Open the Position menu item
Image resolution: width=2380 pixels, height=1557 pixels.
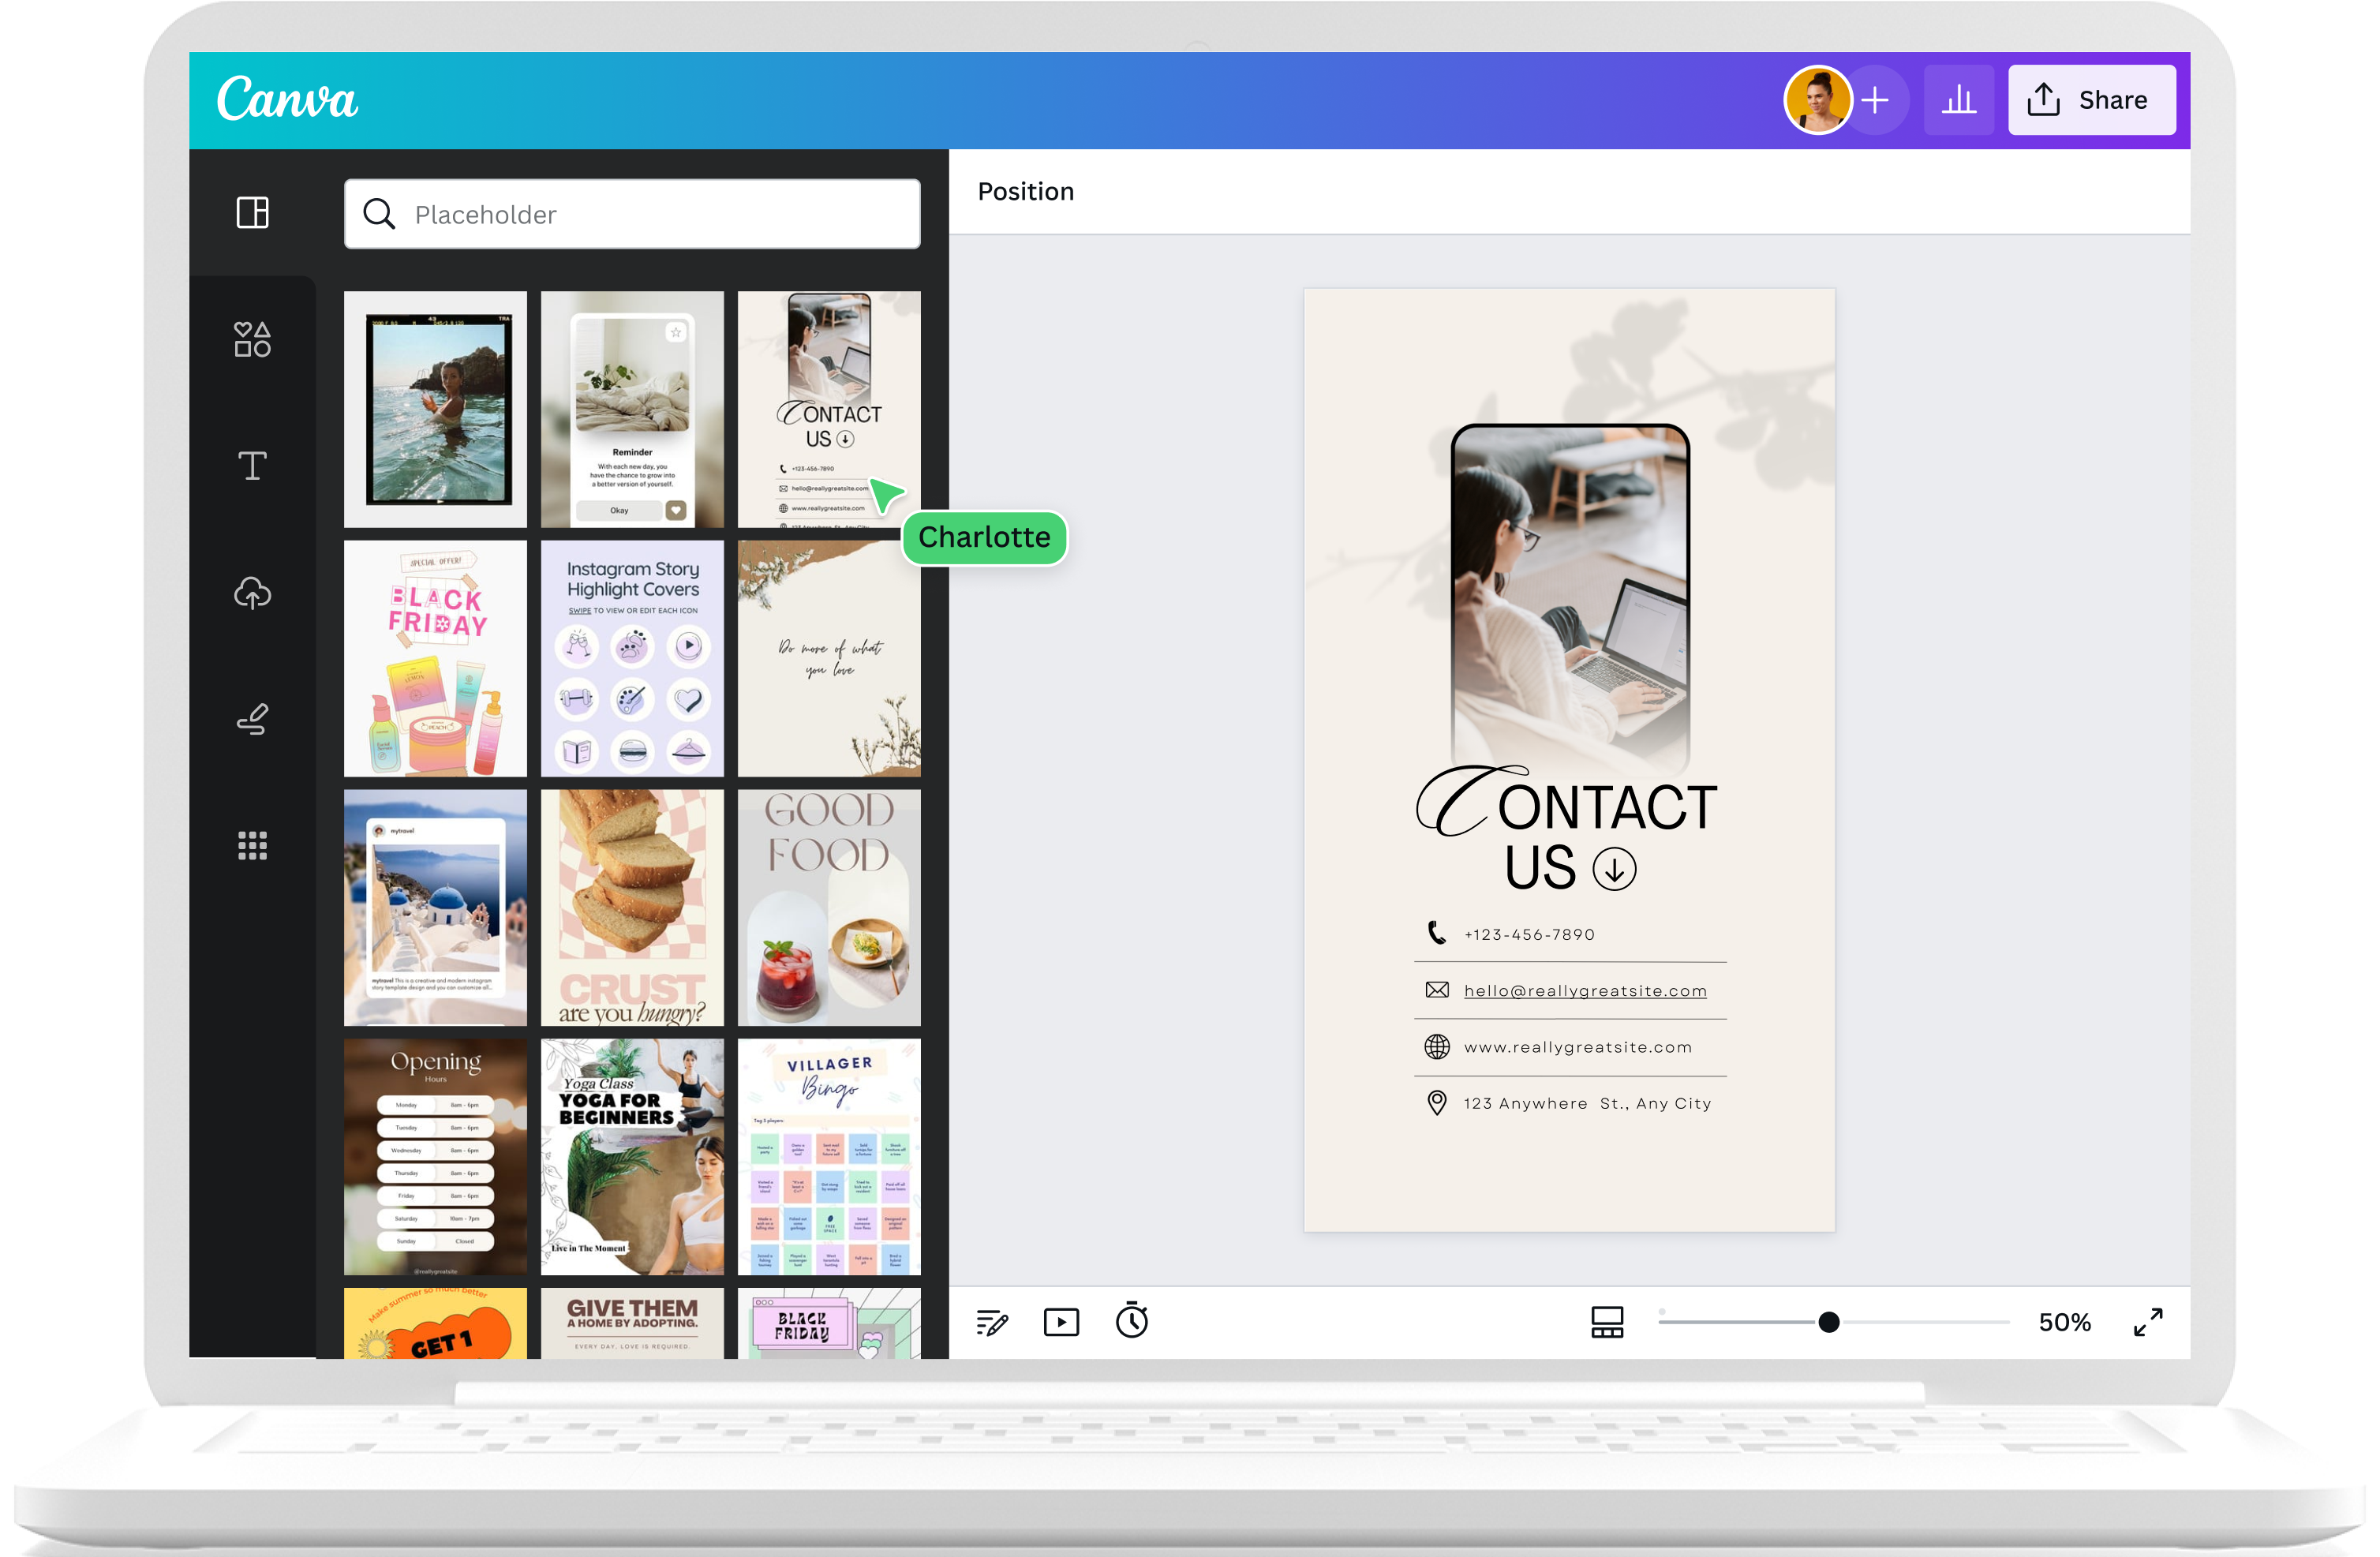[1025, 192]
